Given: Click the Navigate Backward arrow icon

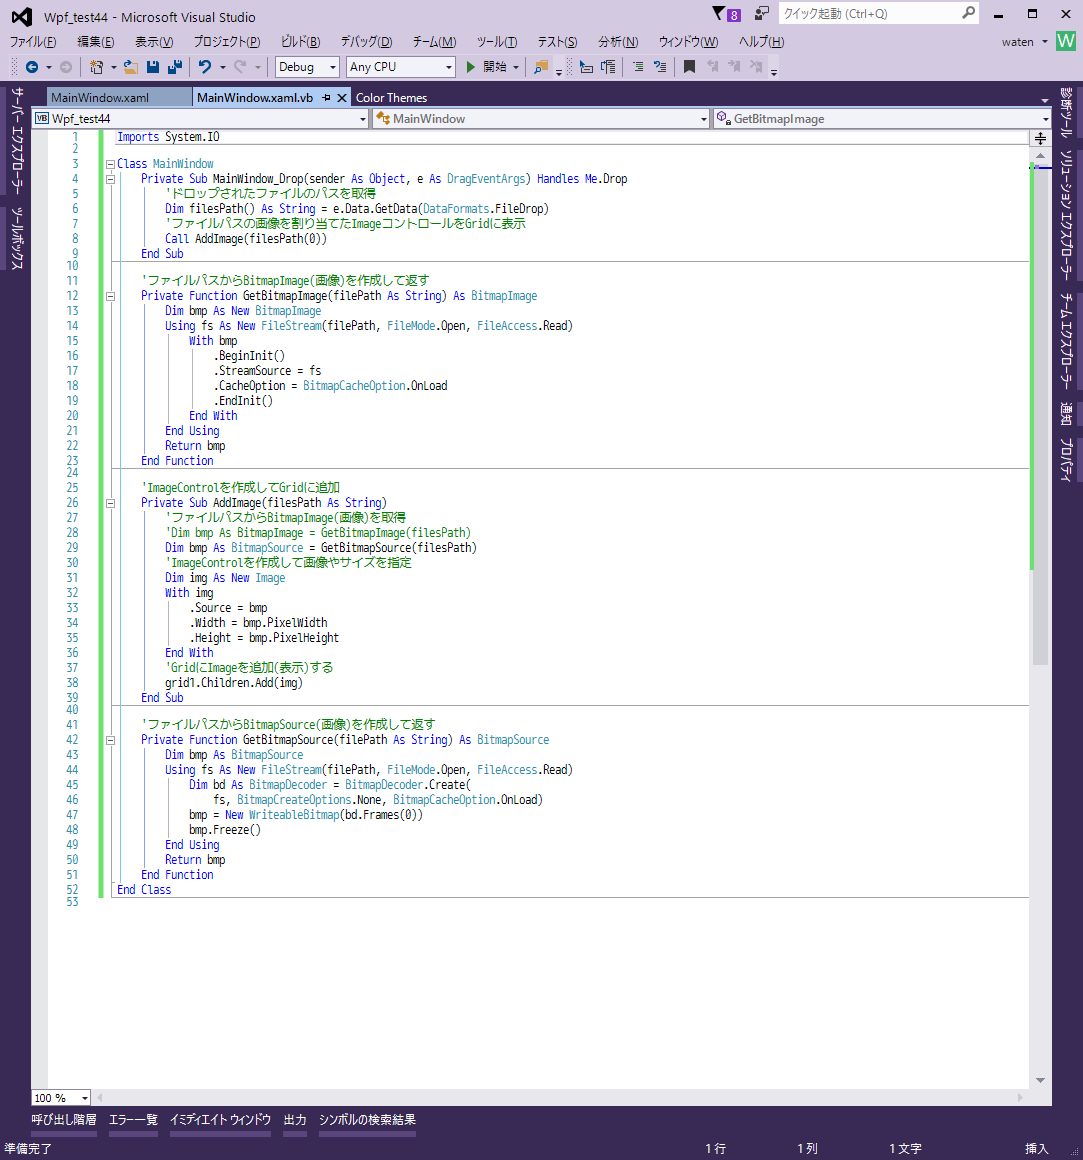Looking at the screenshot, I should pyautogui.click(x=32, y=67).
